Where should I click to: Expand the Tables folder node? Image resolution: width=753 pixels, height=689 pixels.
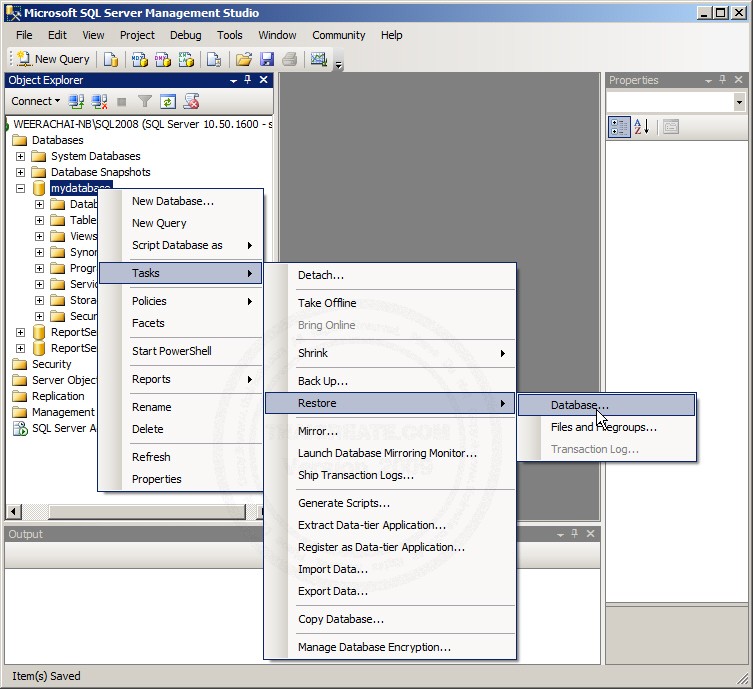coord(39,220)
